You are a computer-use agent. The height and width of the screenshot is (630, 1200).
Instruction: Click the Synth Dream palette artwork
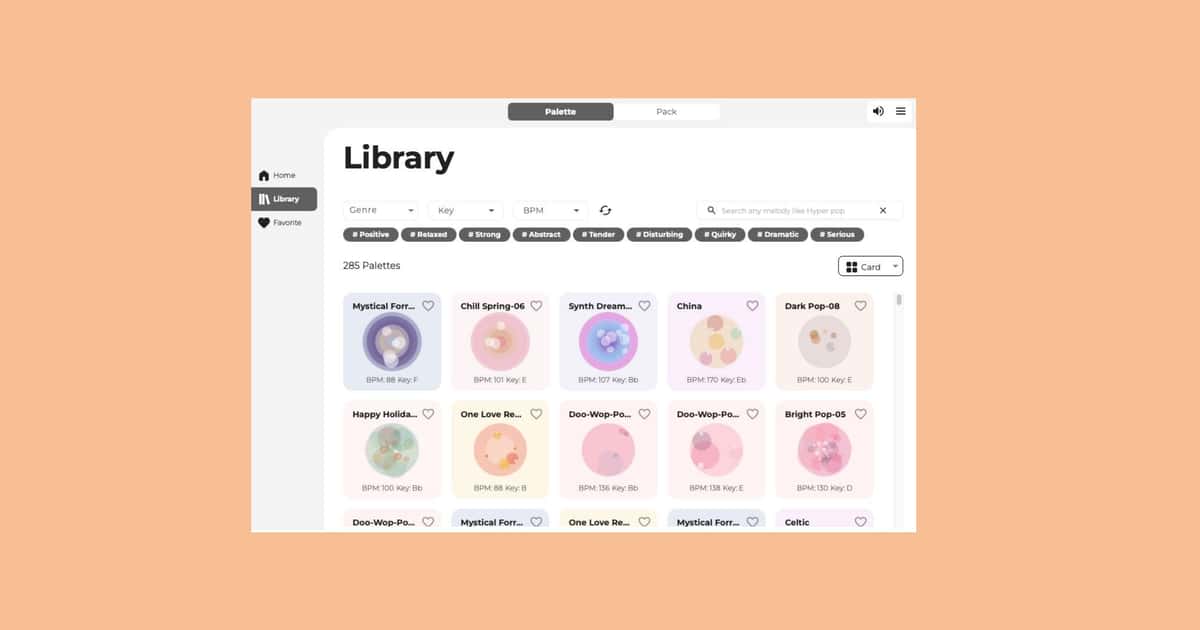tap(608, 342)
